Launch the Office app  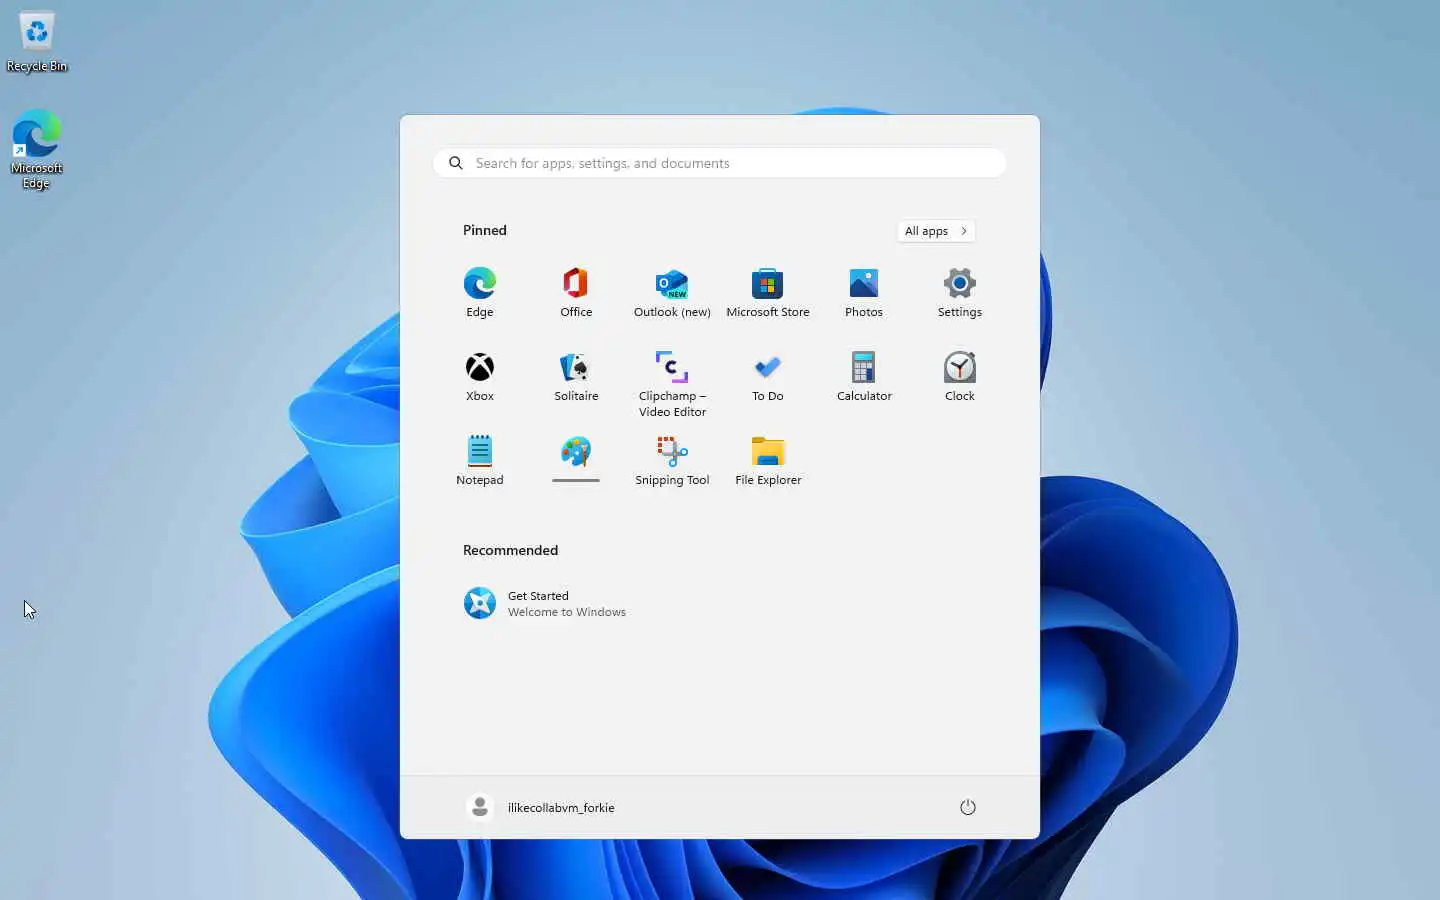click(576, 292)
